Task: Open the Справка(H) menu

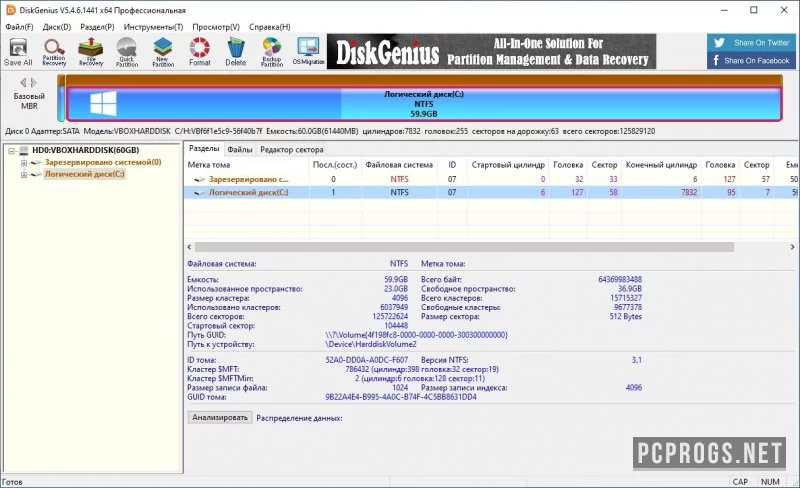Action: point(269,27)
